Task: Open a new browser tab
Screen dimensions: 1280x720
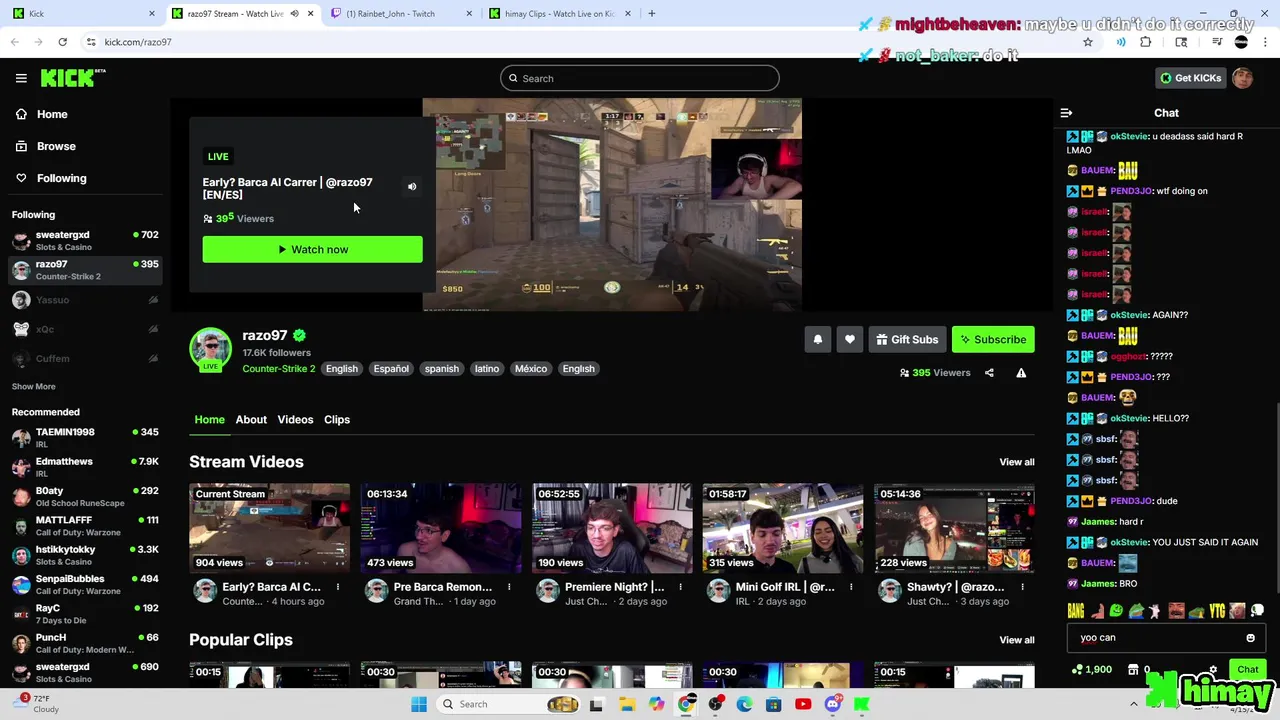Action: point(651,14)
